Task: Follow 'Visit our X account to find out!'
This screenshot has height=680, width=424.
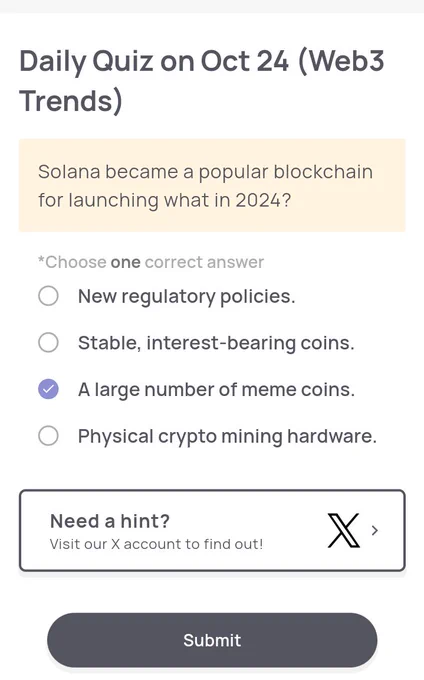Action: point(156,544)
